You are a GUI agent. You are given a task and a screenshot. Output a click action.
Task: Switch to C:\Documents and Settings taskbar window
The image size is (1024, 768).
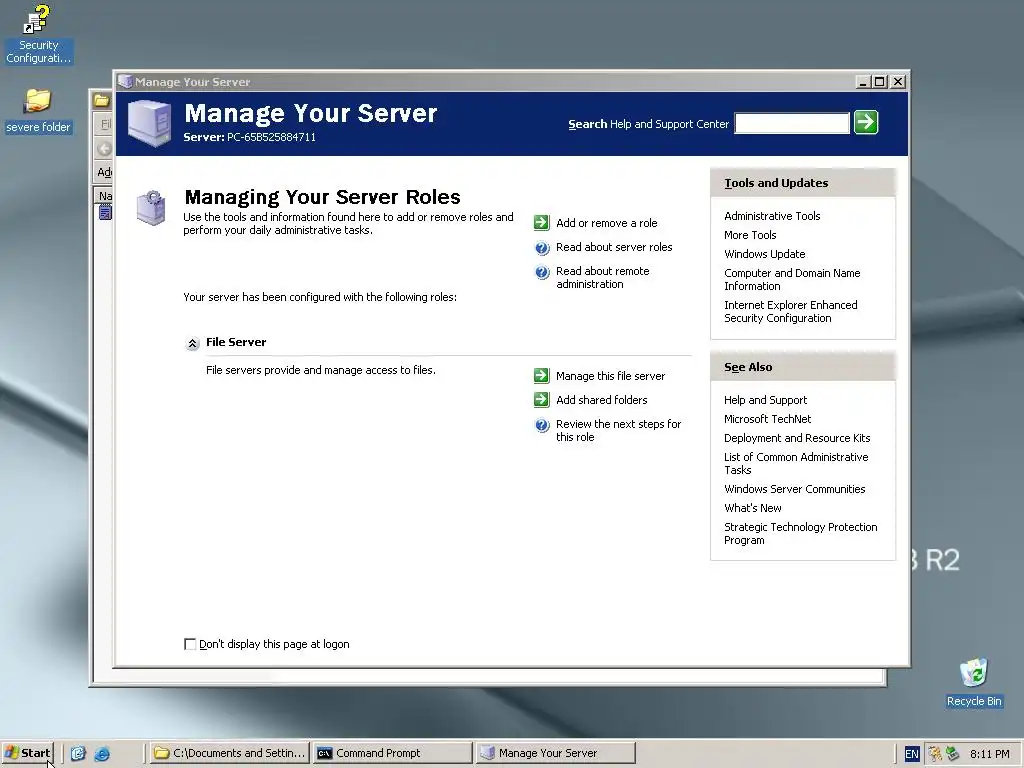(229, 754)
